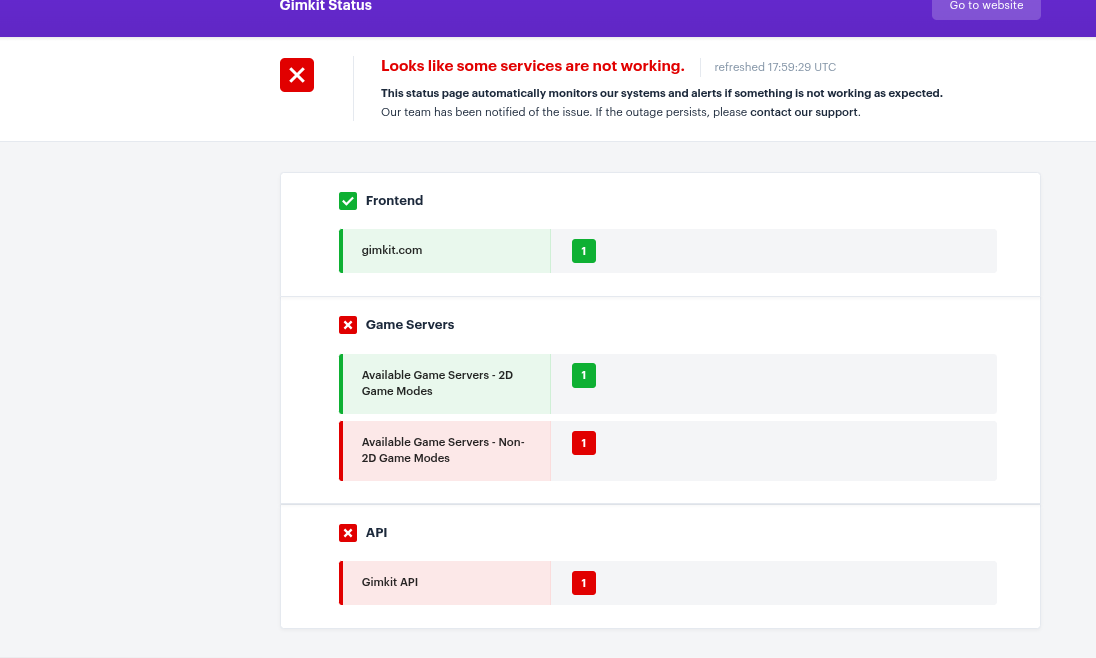Viewport: 1096px width, 658px height.
Task: Click the red X icon beside API
Action: (348, 533)
